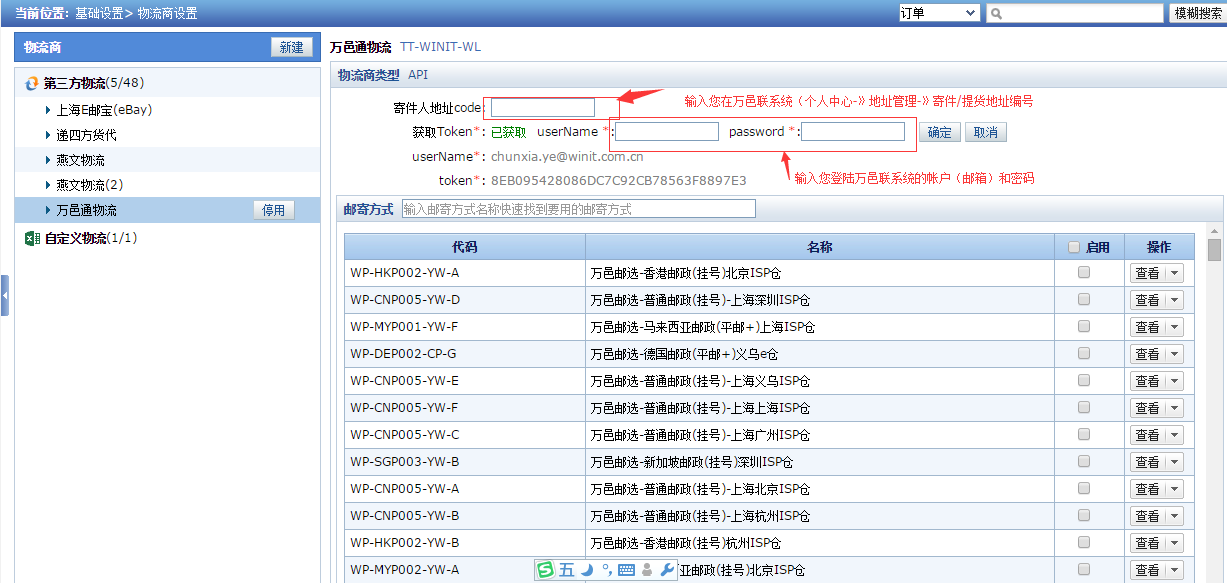
Task: Open the IME wrench settings icon
Action: [668, 570]
